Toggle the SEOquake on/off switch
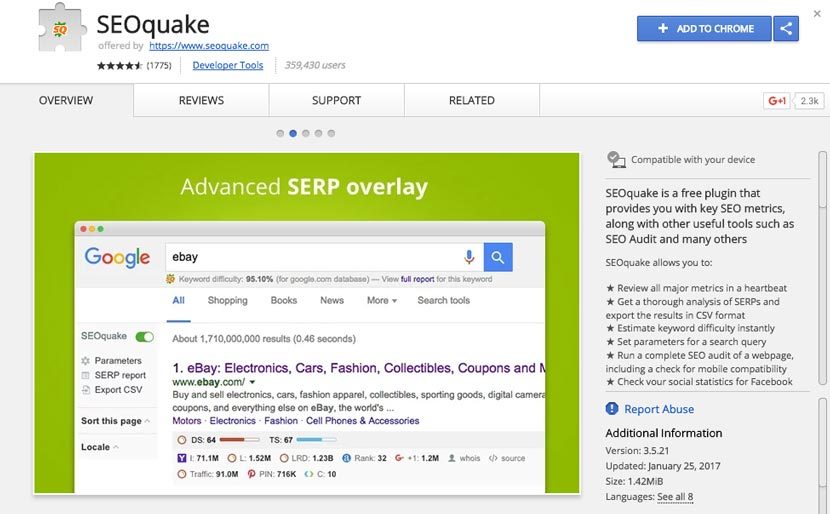 (x=145, y=337)
